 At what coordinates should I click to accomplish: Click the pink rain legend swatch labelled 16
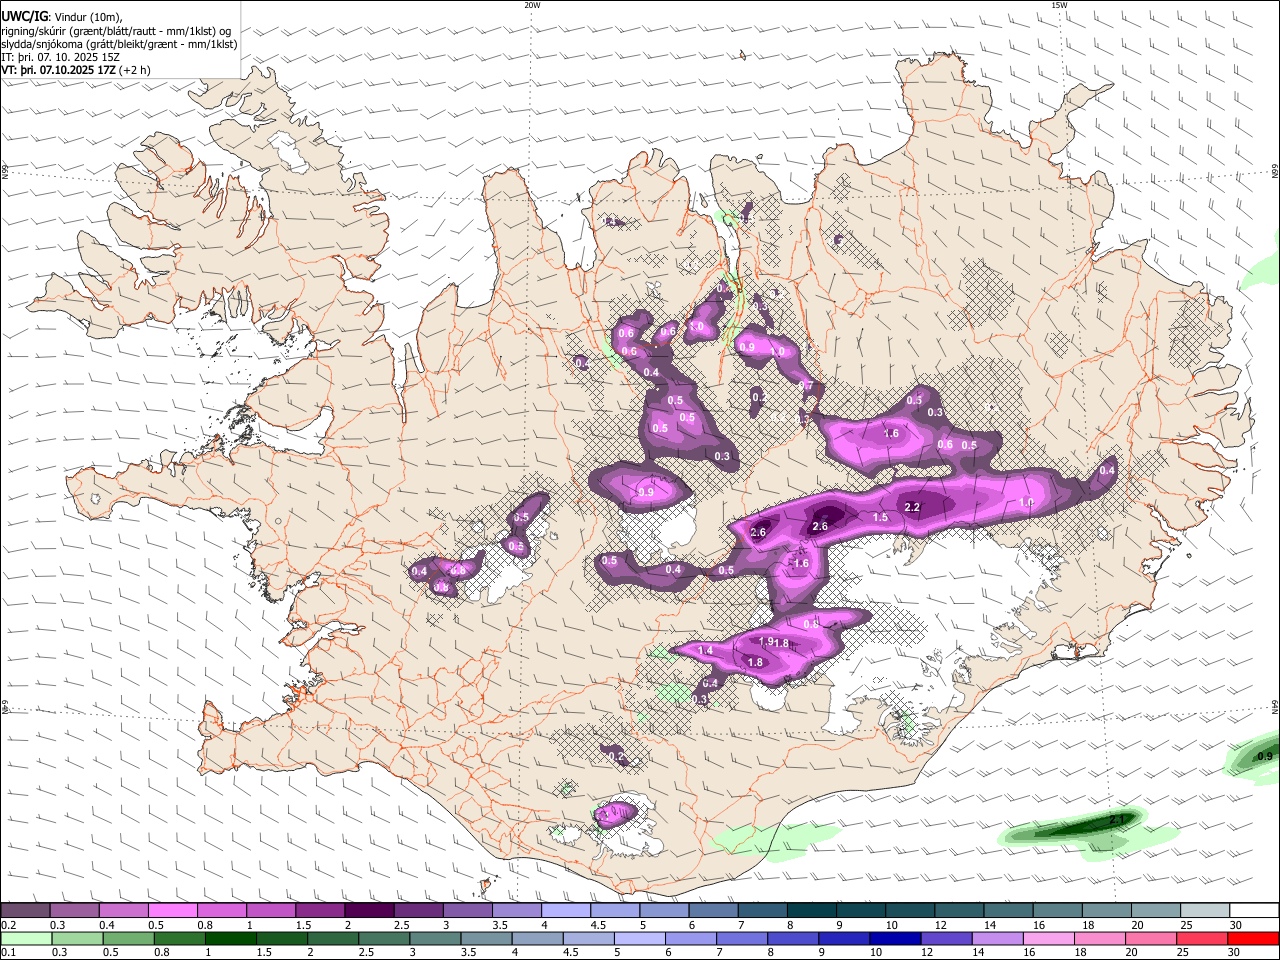point(1050,938)
